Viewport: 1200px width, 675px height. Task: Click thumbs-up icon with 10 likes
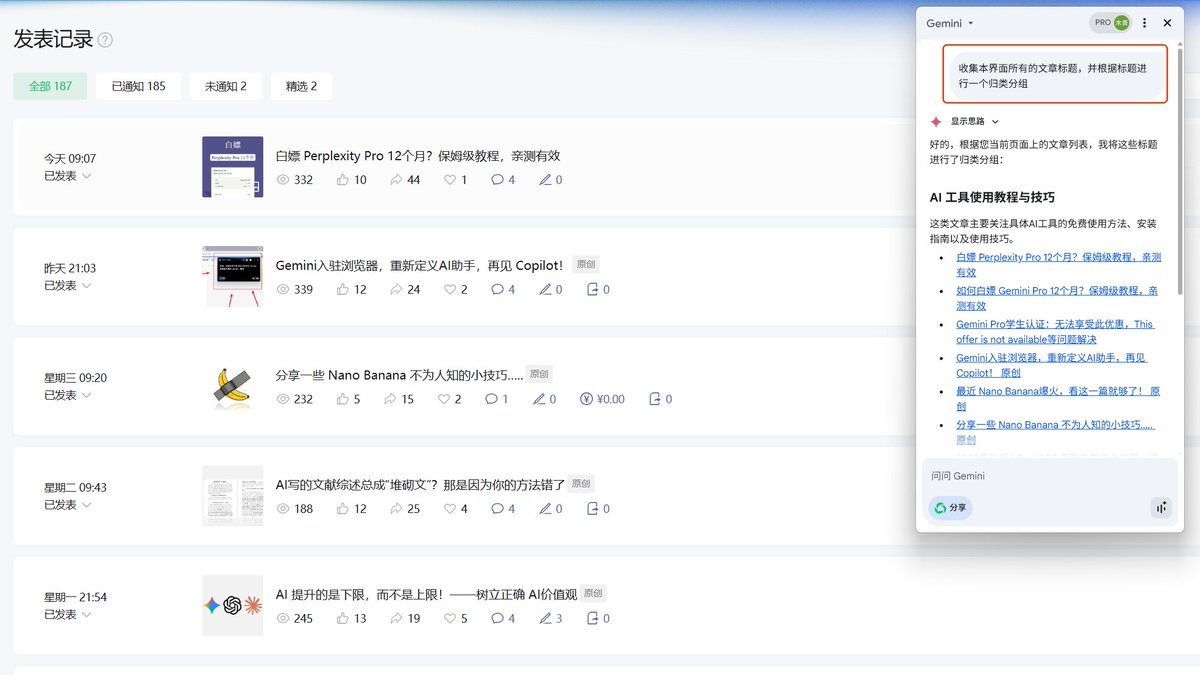343,180
